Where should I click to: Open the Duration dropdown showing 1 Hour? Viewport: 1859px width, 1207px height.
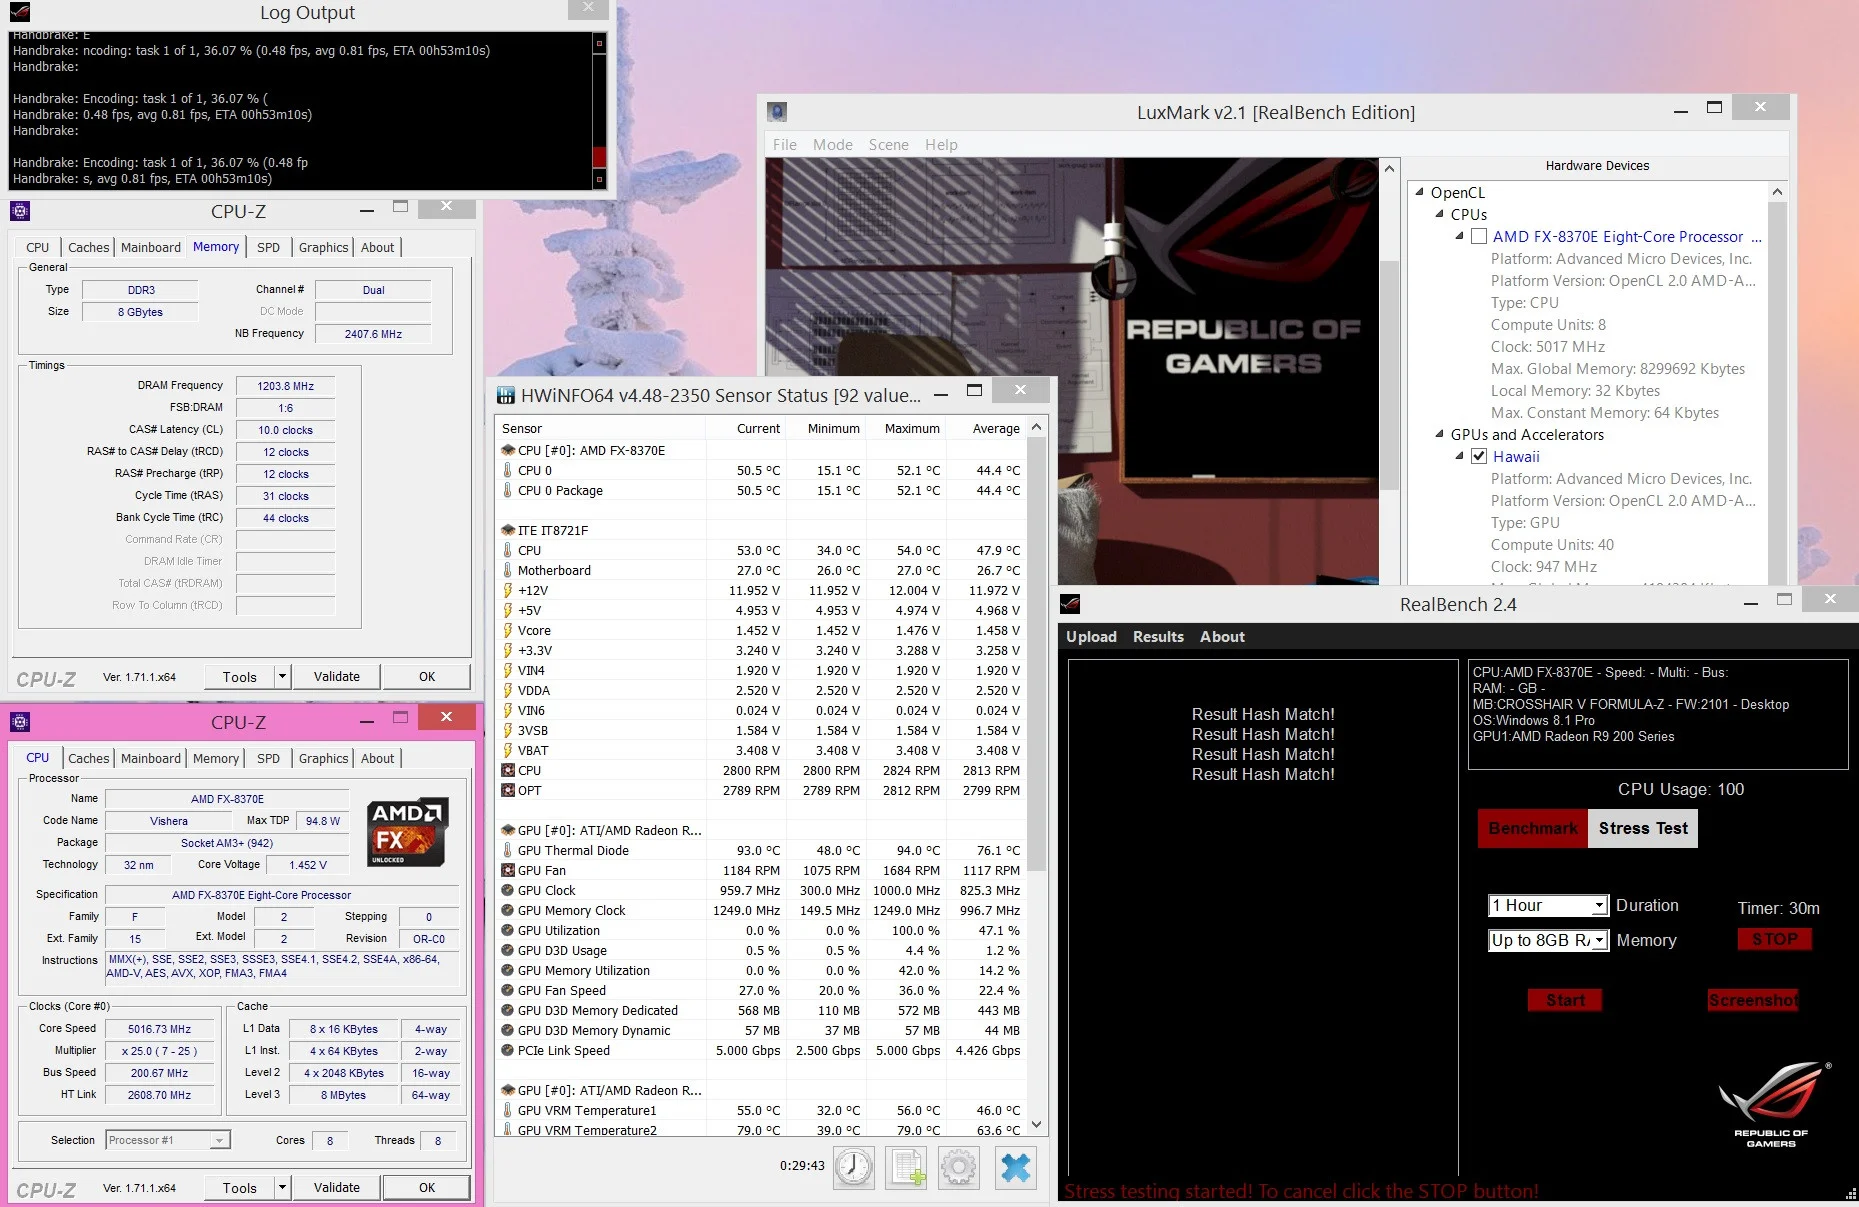click(1548, 905)
